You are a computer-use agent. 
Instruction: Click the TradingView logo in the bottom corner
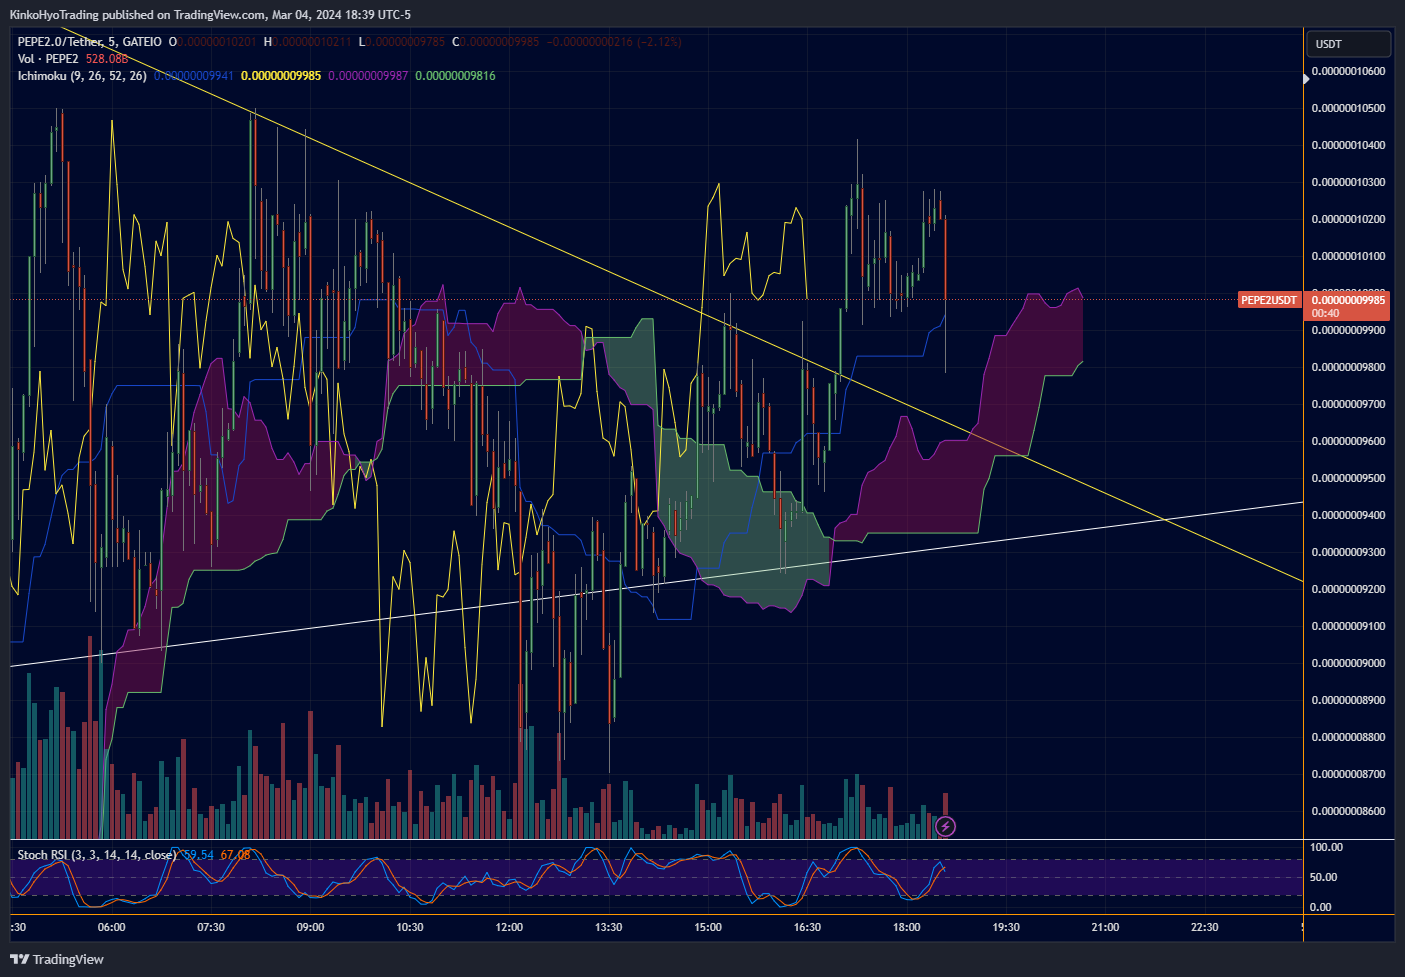click(x=57, y=959)
